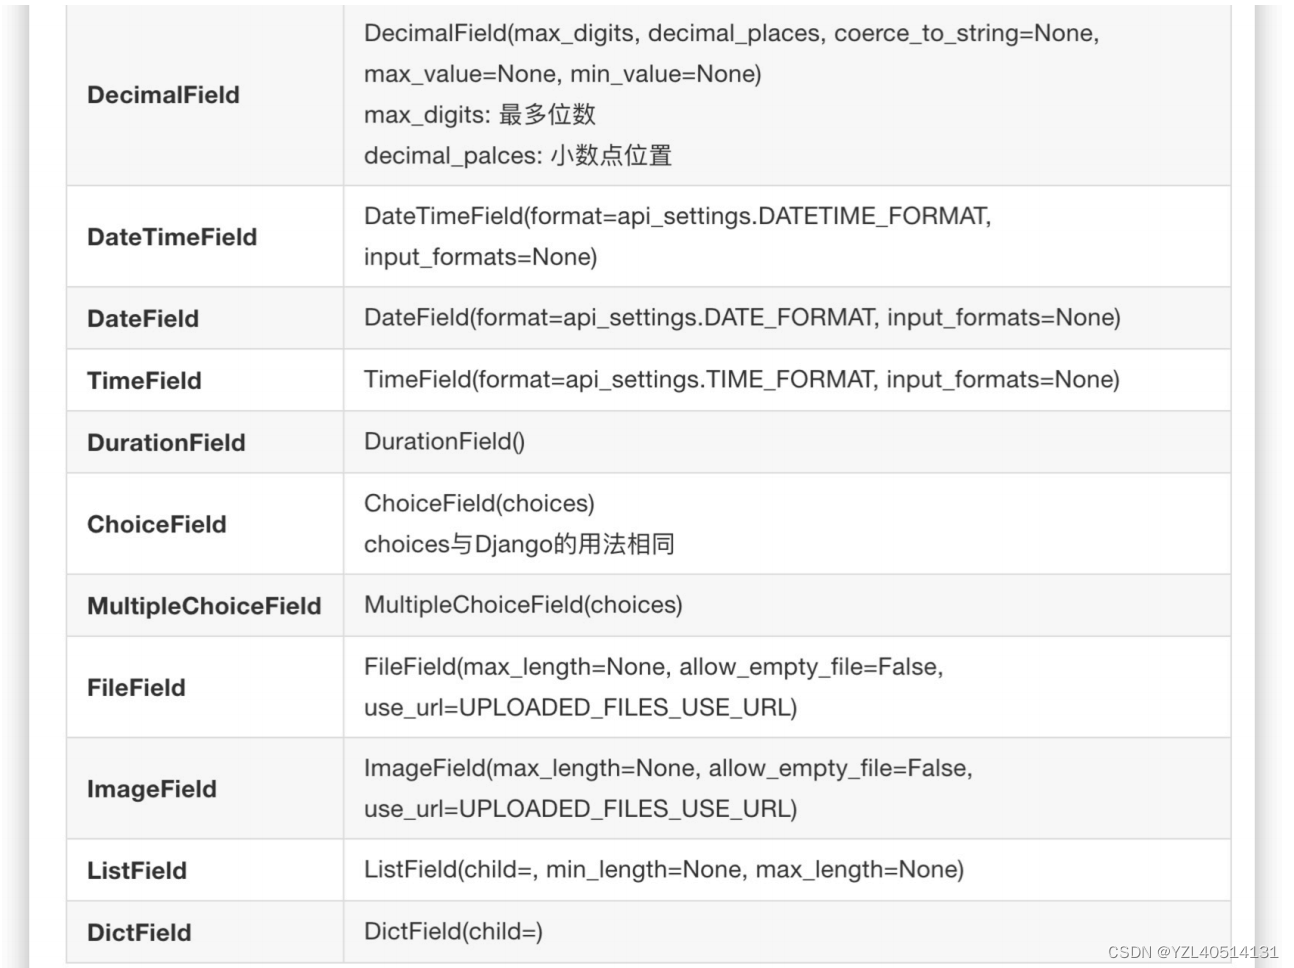The image size is (1294, 968).
Task: Select the DateTimeField field name
Action: (x=172, y=237)
